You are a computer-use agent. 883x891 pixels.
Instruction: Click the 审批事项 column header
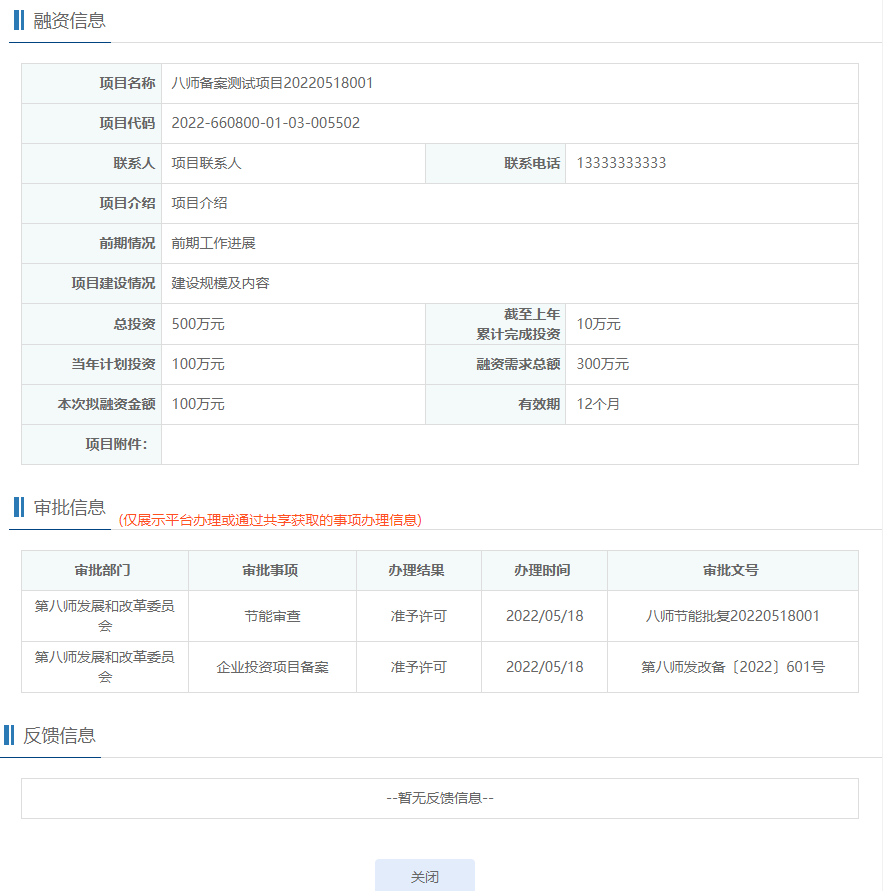click(271, 570)
